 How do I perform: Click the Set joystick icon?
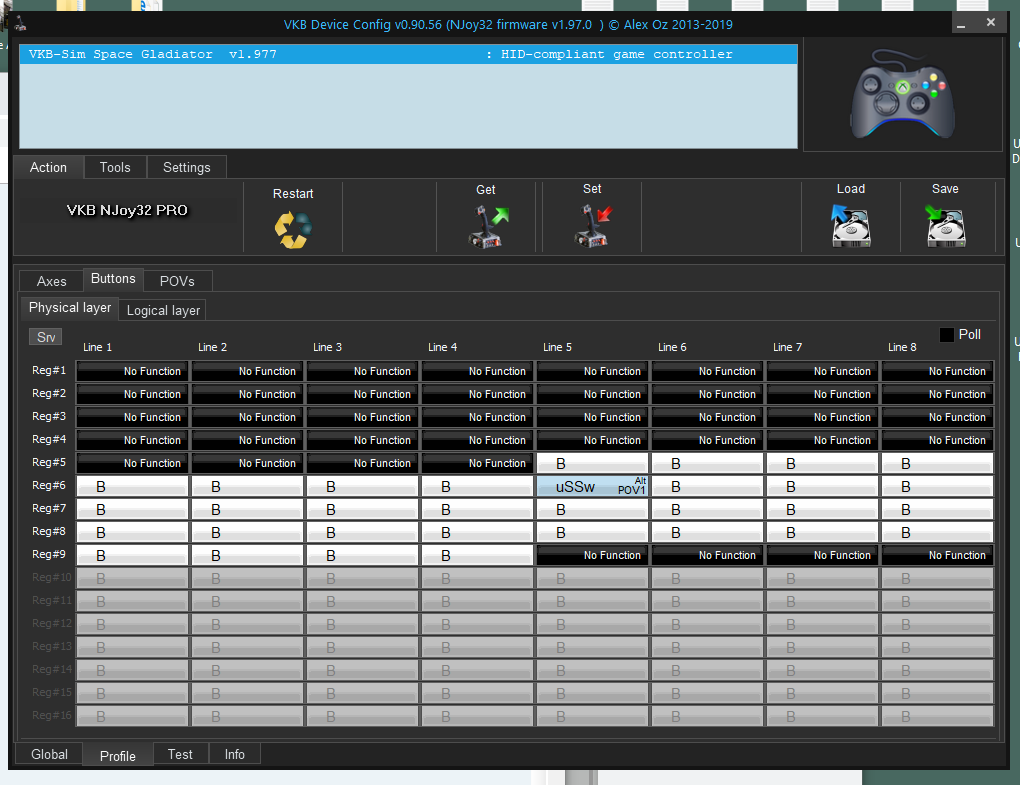(592, 227)
